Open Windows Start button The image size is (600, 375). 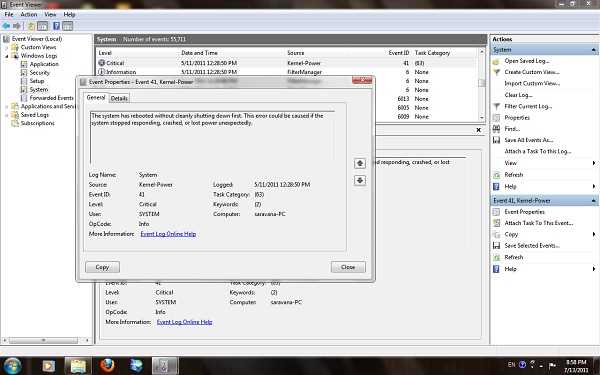[12, 365]
